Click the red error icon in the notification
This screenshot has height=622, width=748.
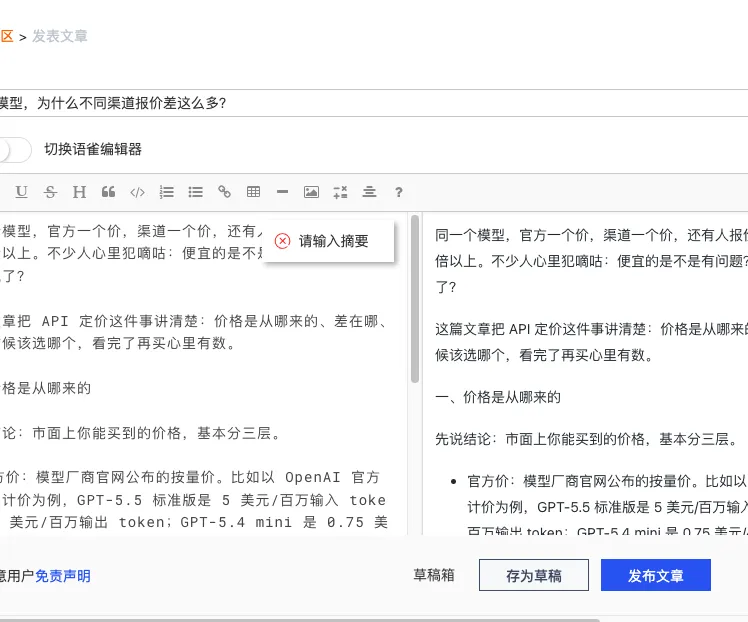tap(282, 241)
